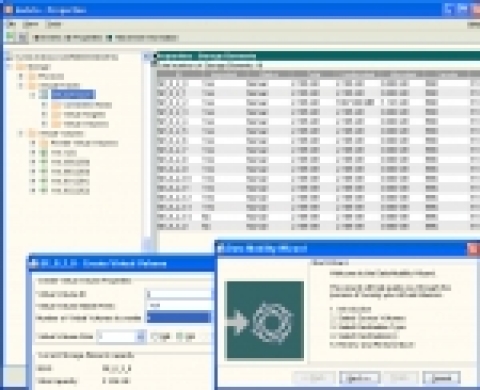Click the application icon in the main title bar
Viewport: 480px width, 390px height.
tap(8, 10)
